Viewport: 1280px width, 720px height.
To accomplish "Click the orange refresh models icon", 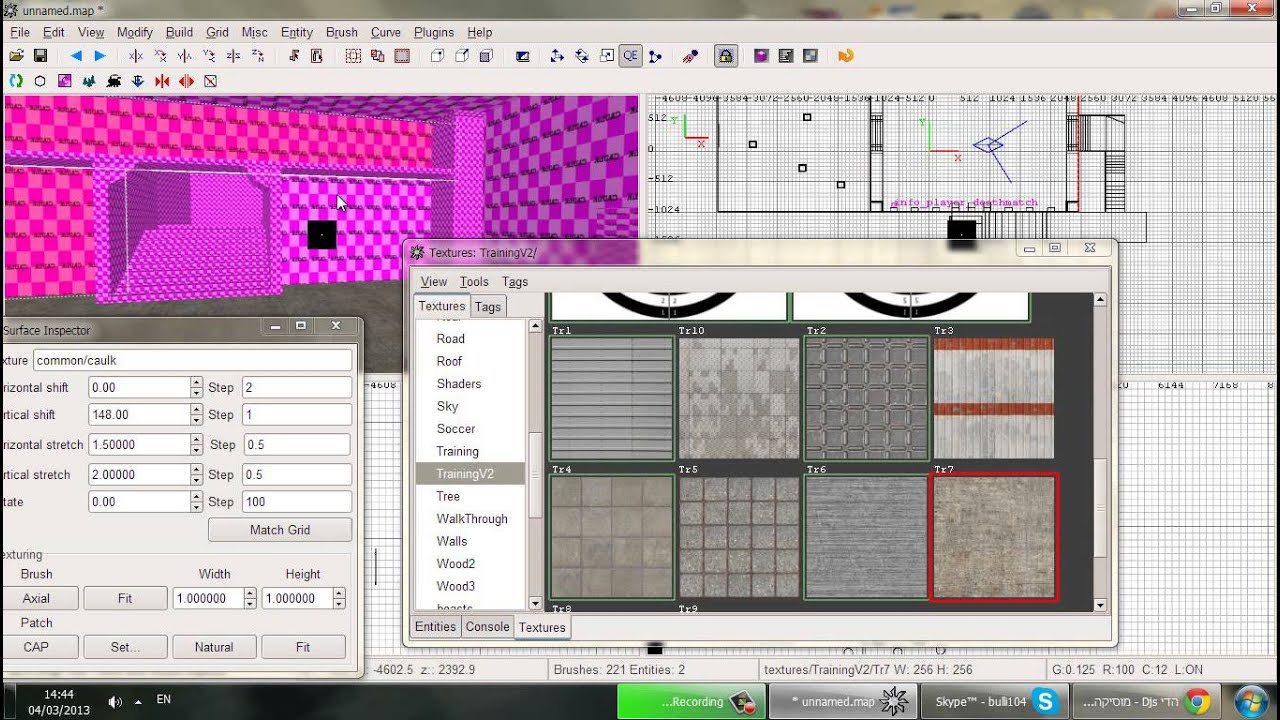I will (846, 56).
